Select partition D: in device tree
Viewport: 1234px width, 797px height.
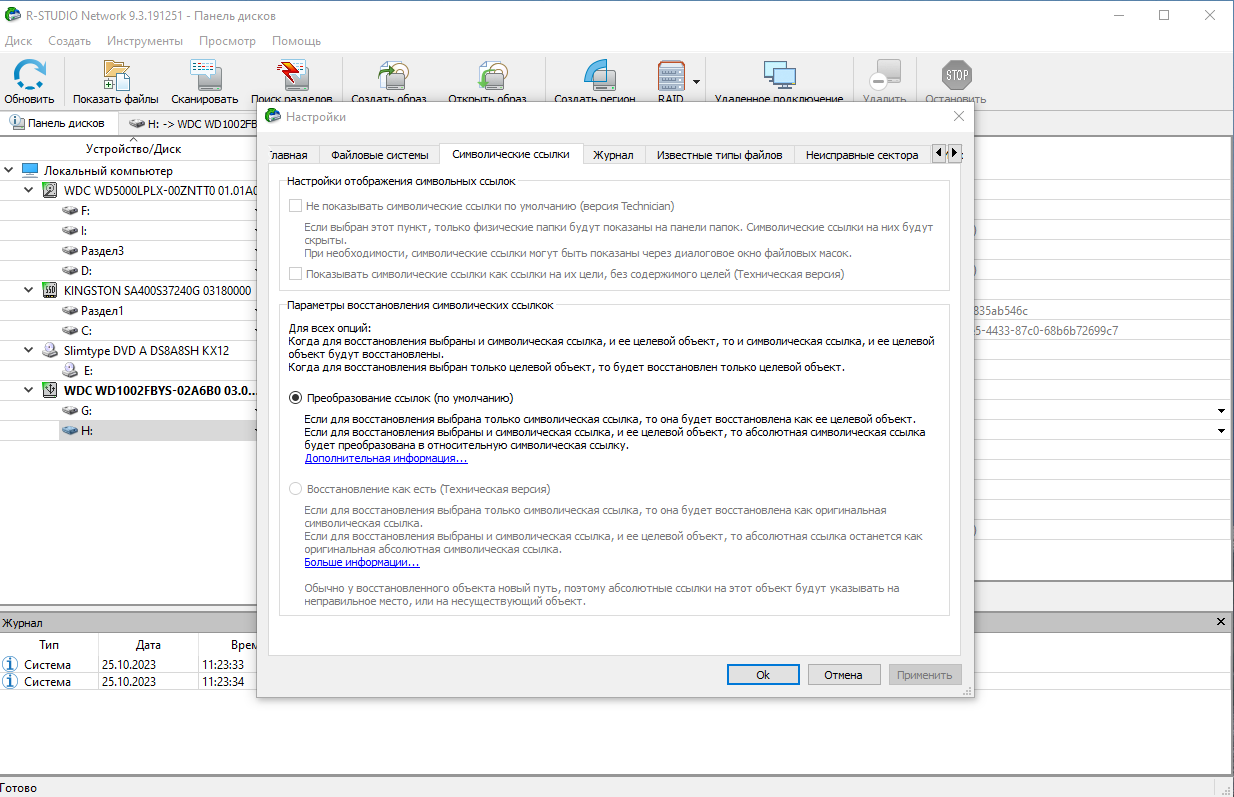point(86,270)
